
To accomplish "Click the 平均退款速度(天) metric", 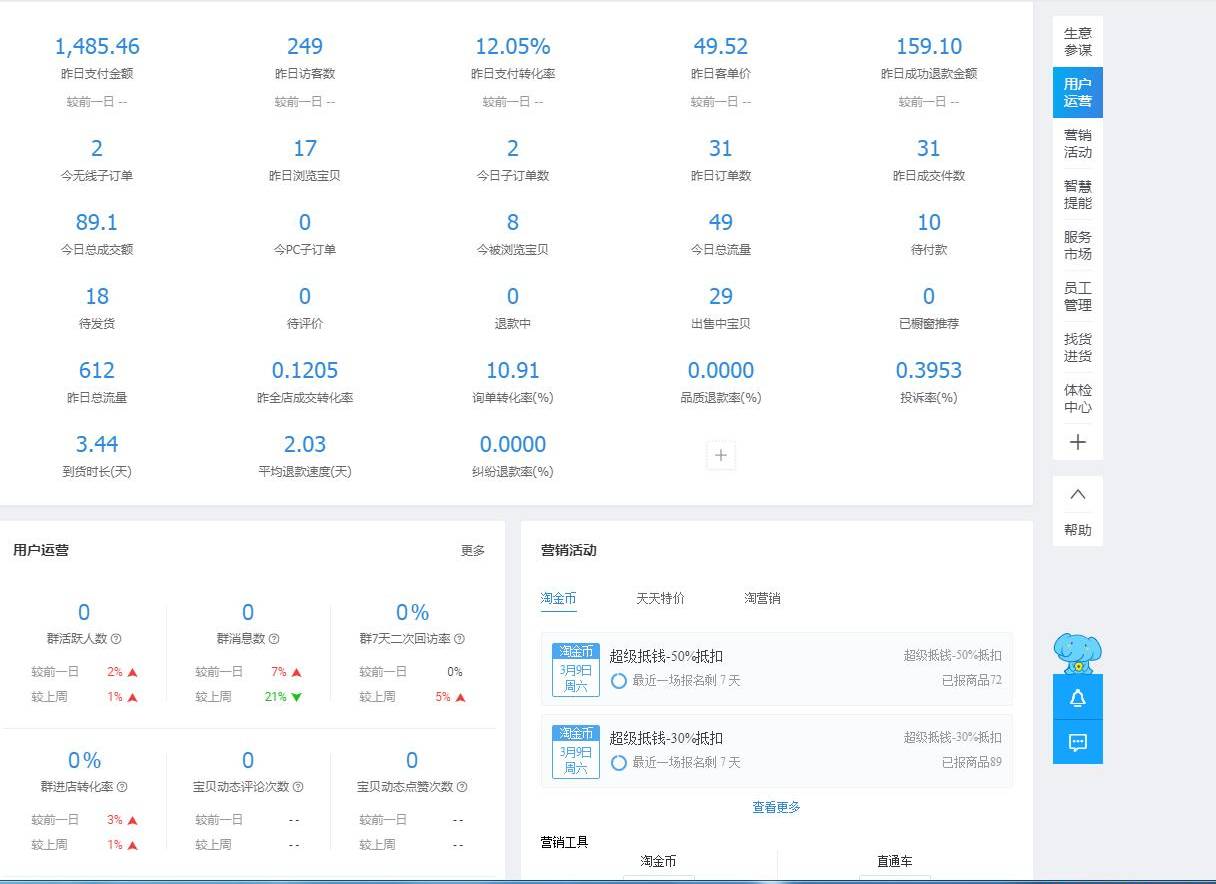I will pos(305,456).
